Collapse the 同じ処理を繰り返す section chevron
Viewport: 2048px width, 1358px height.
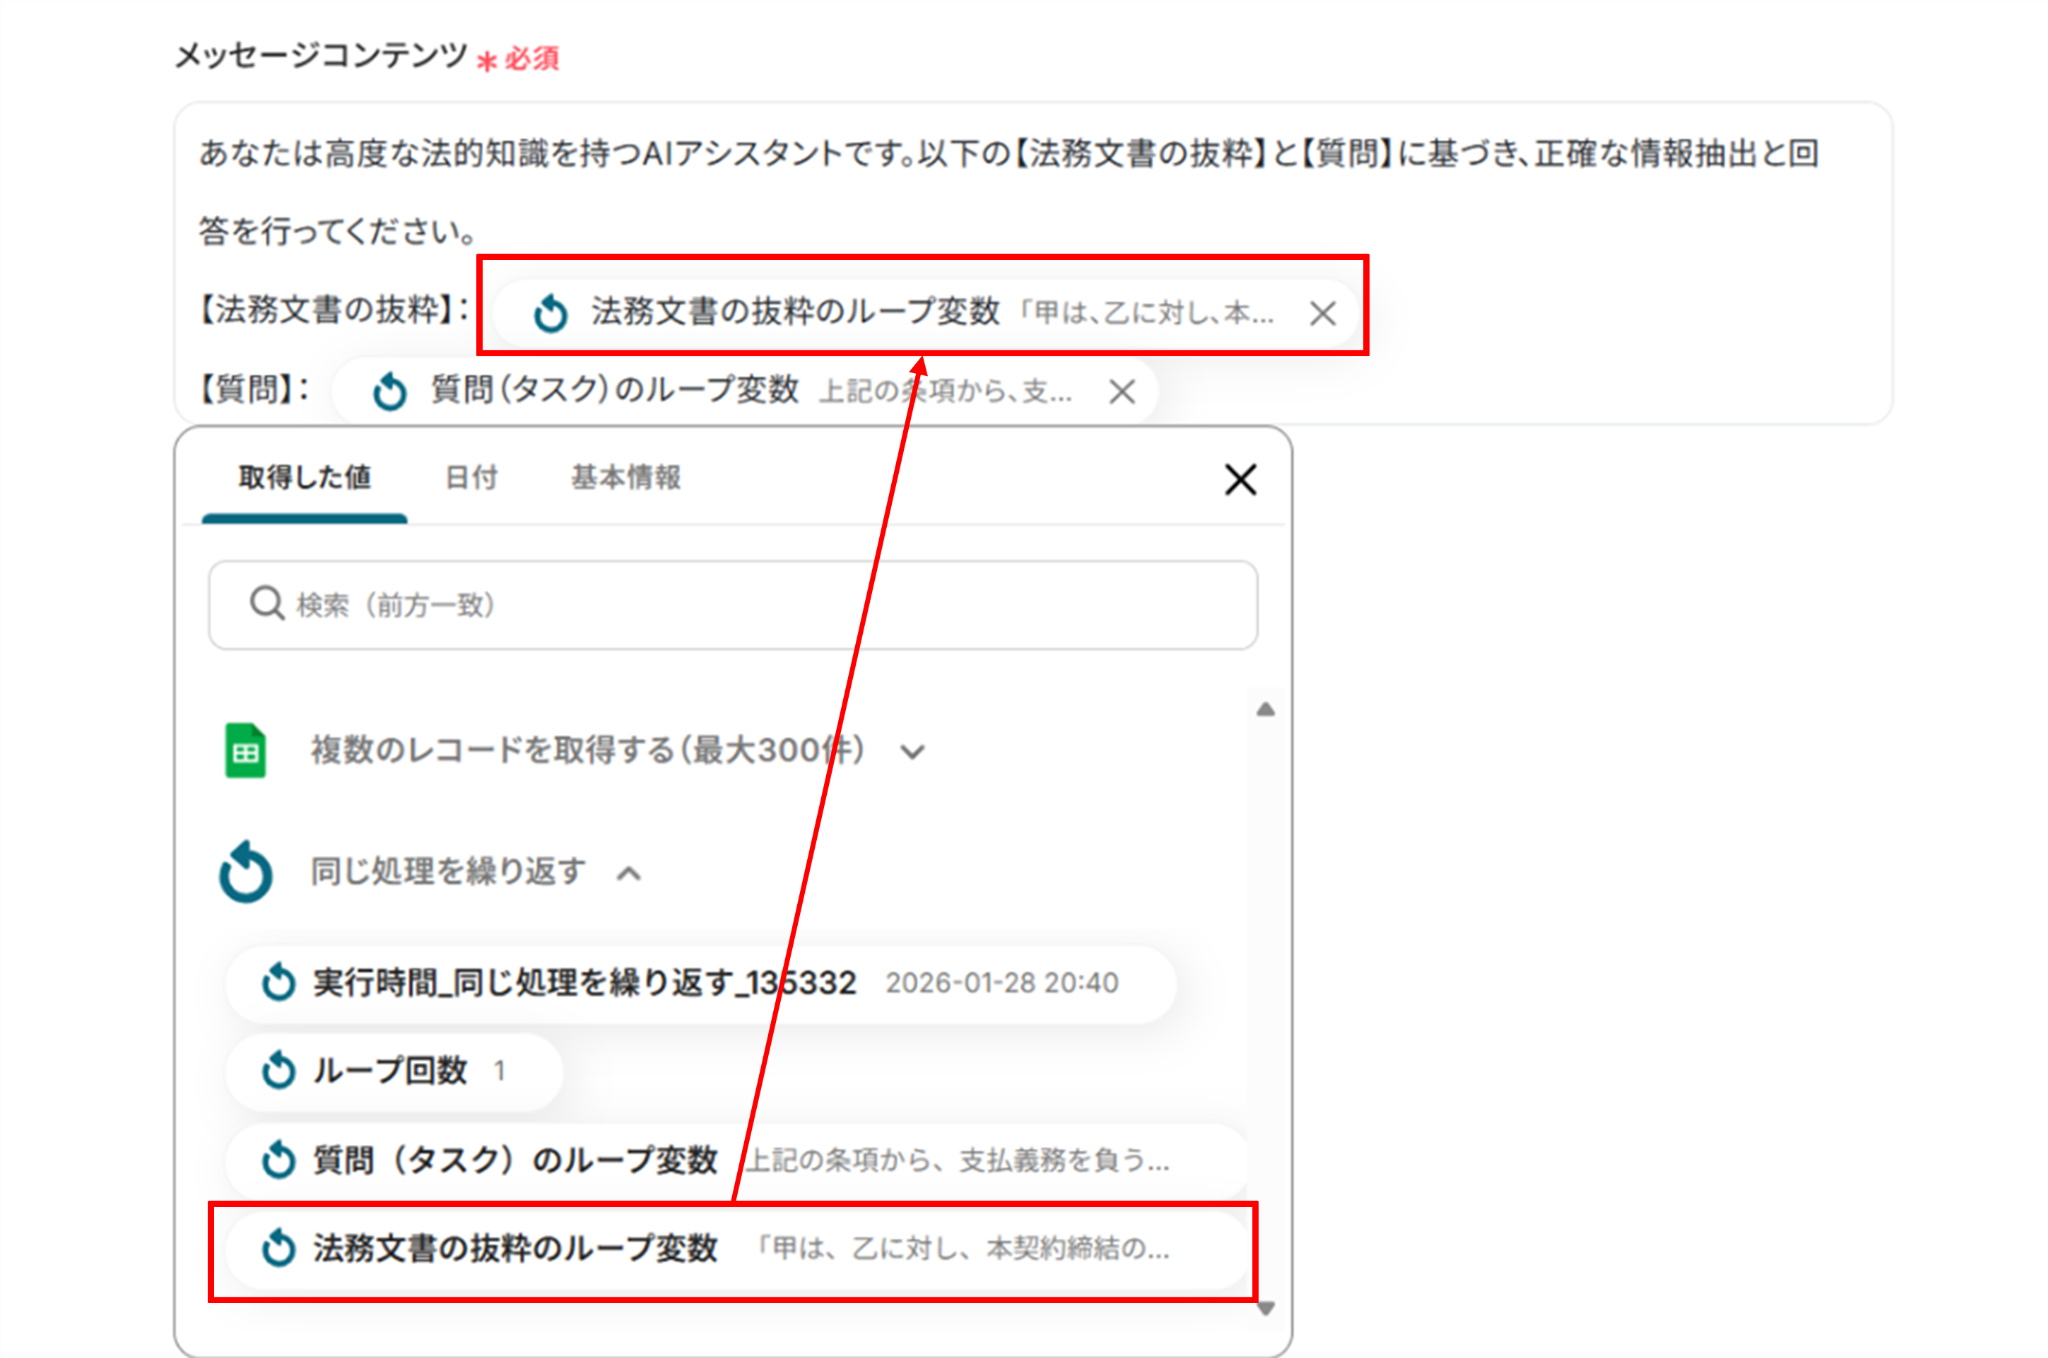[x=629, y=873]
